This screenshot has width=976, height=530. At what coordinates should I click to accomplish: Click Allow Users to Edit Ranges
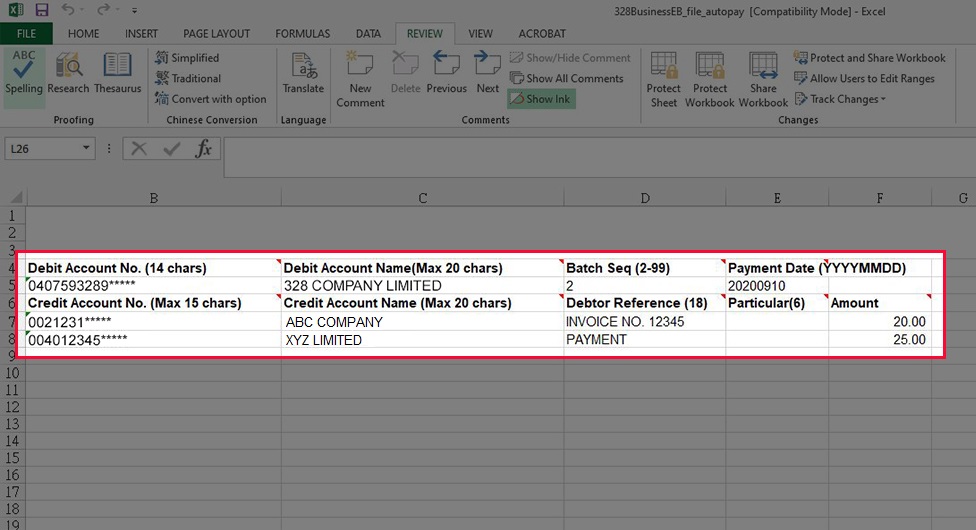coord(871,78)
